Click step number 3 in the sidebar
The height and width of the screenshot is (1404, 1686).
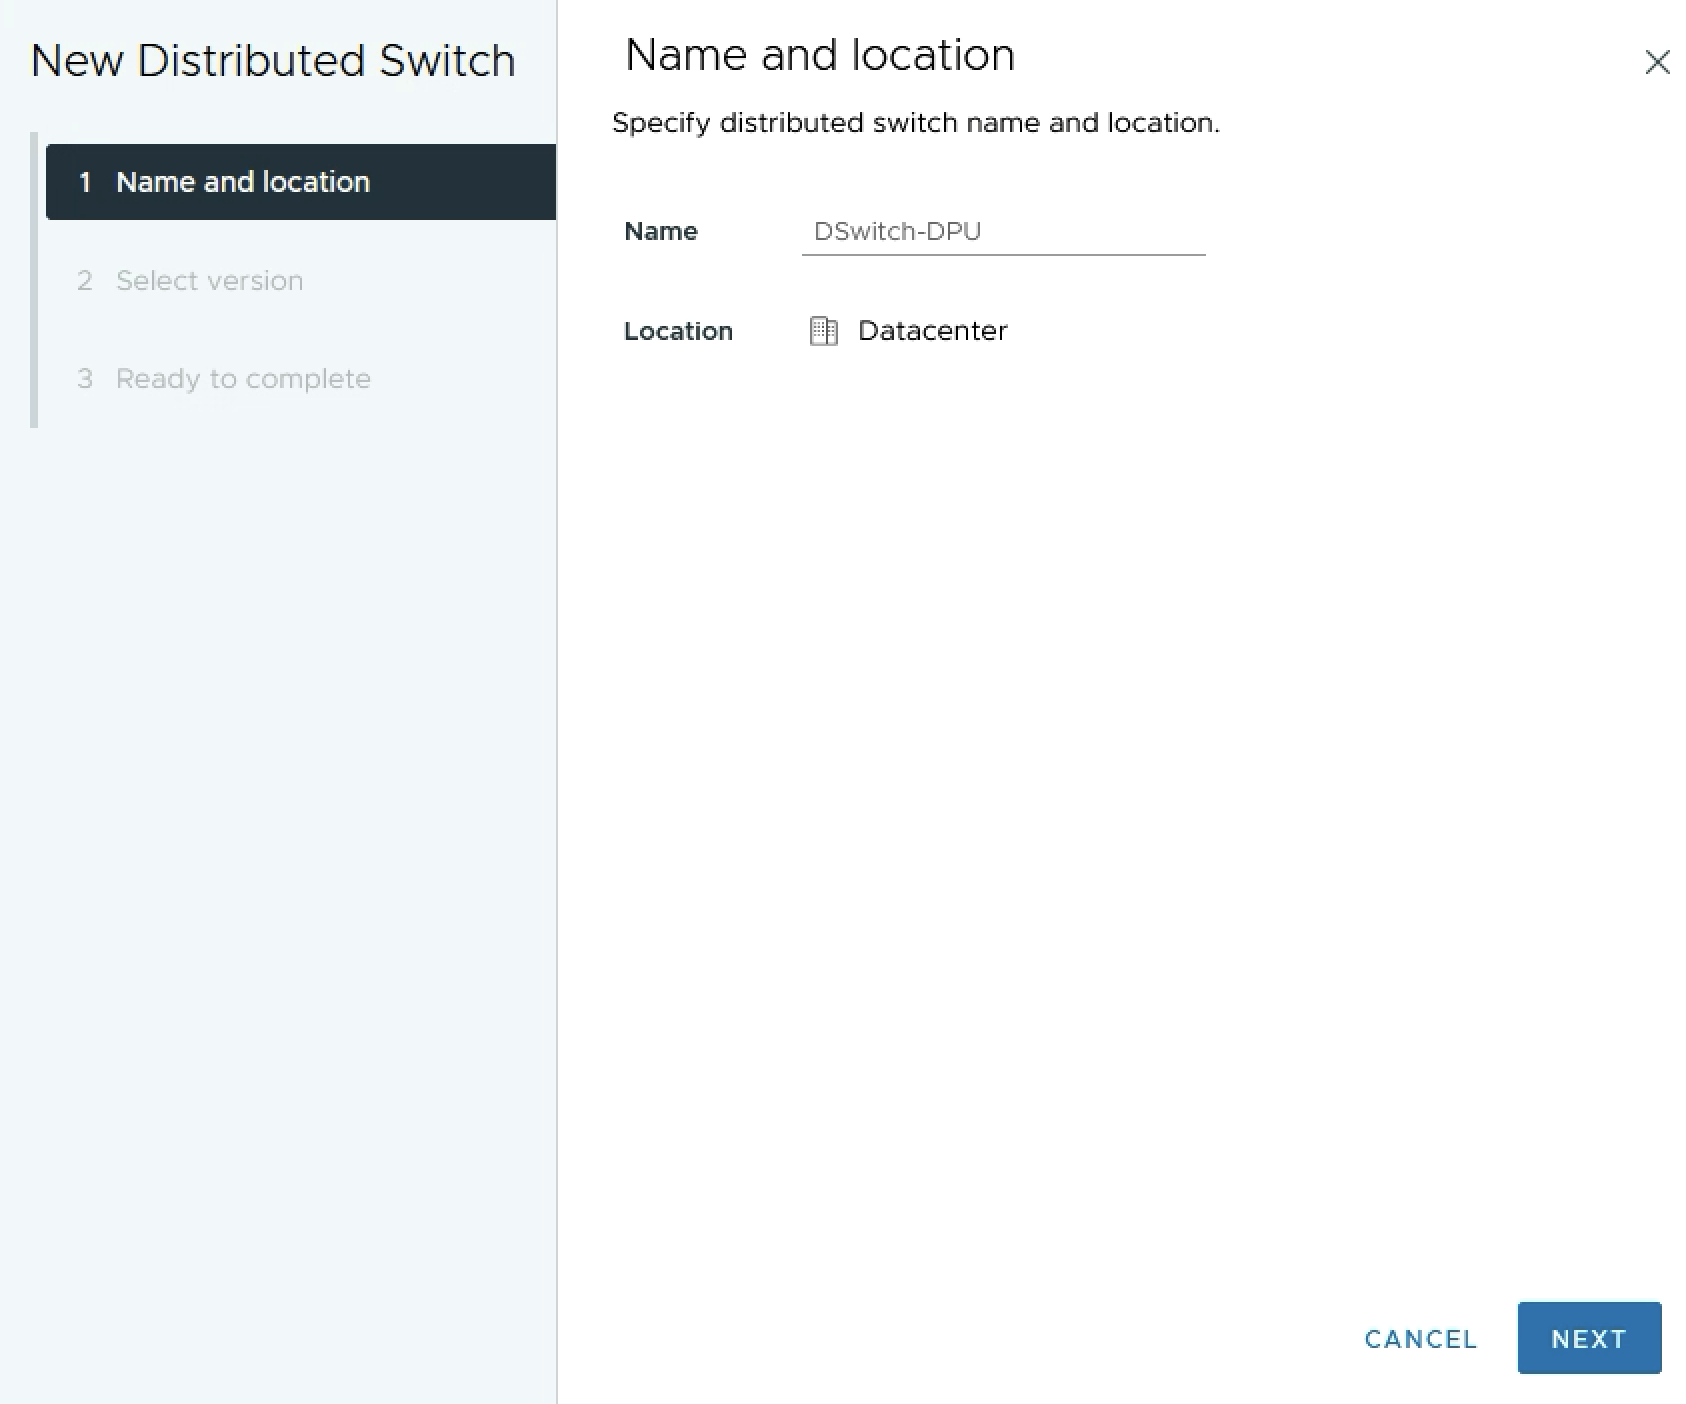point(85,379)
